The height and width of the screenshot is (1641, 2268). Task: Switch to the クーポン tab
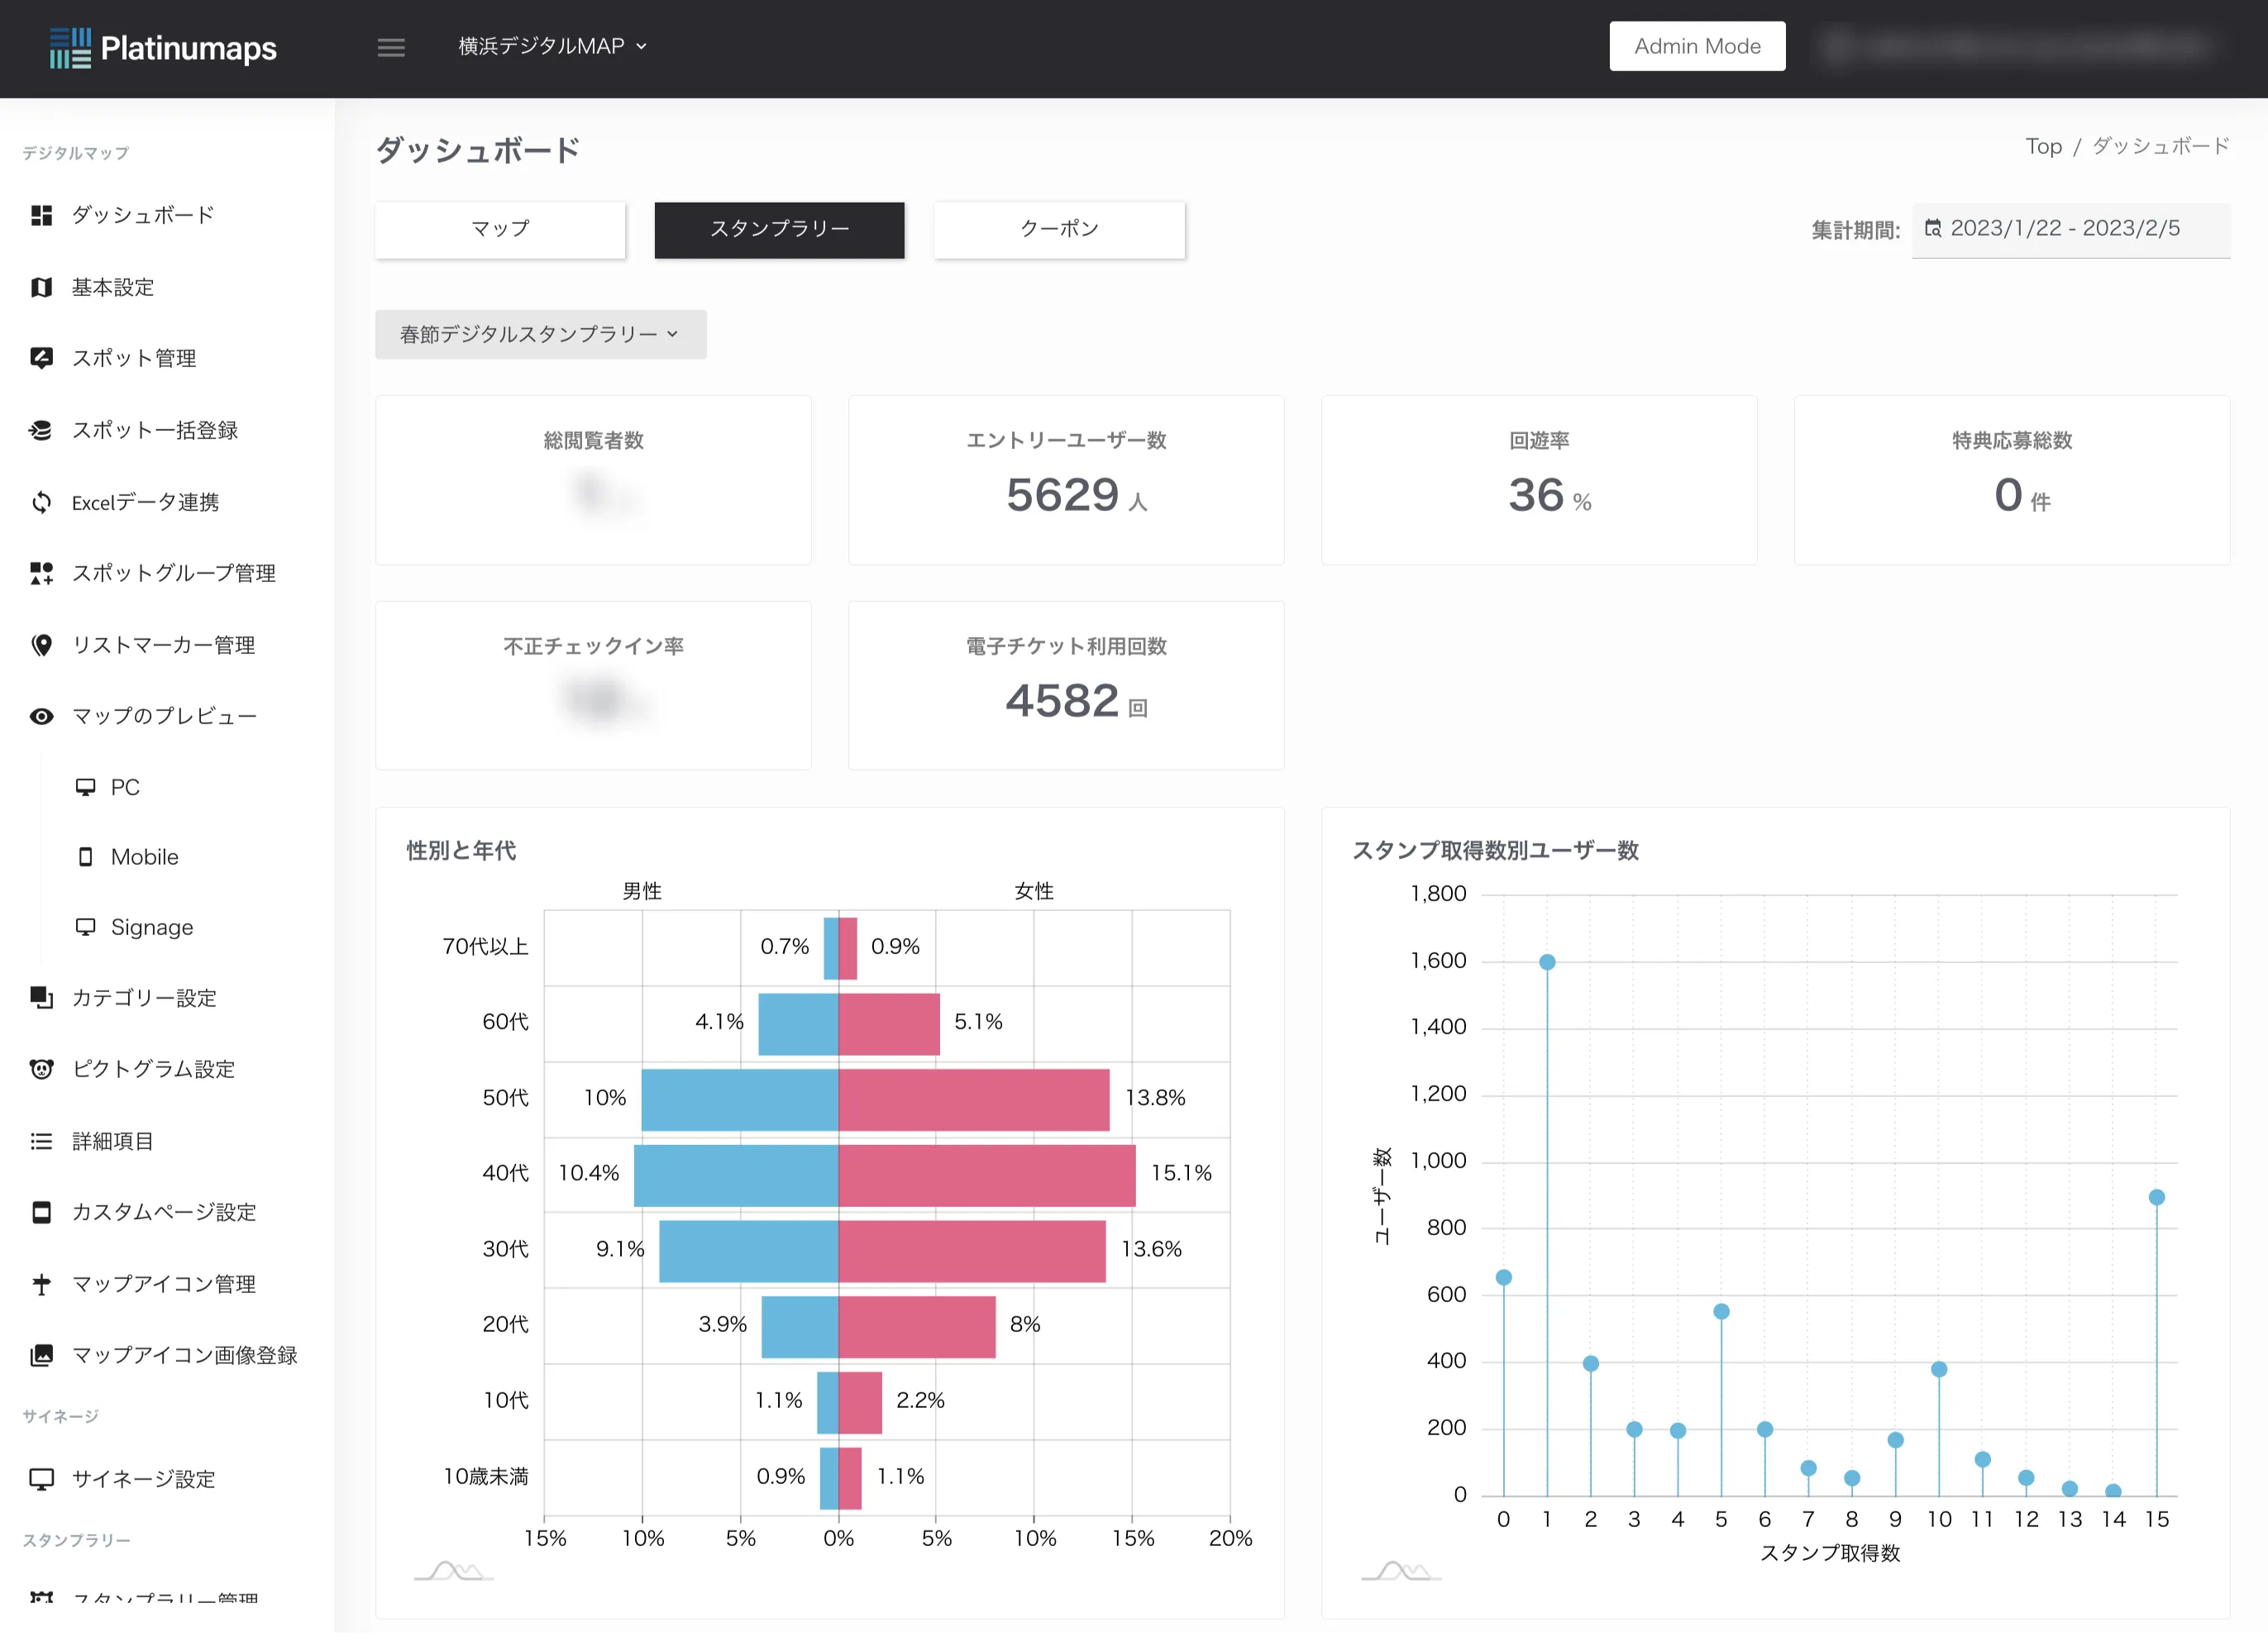pyautogui.click(x=1059, y=229)
